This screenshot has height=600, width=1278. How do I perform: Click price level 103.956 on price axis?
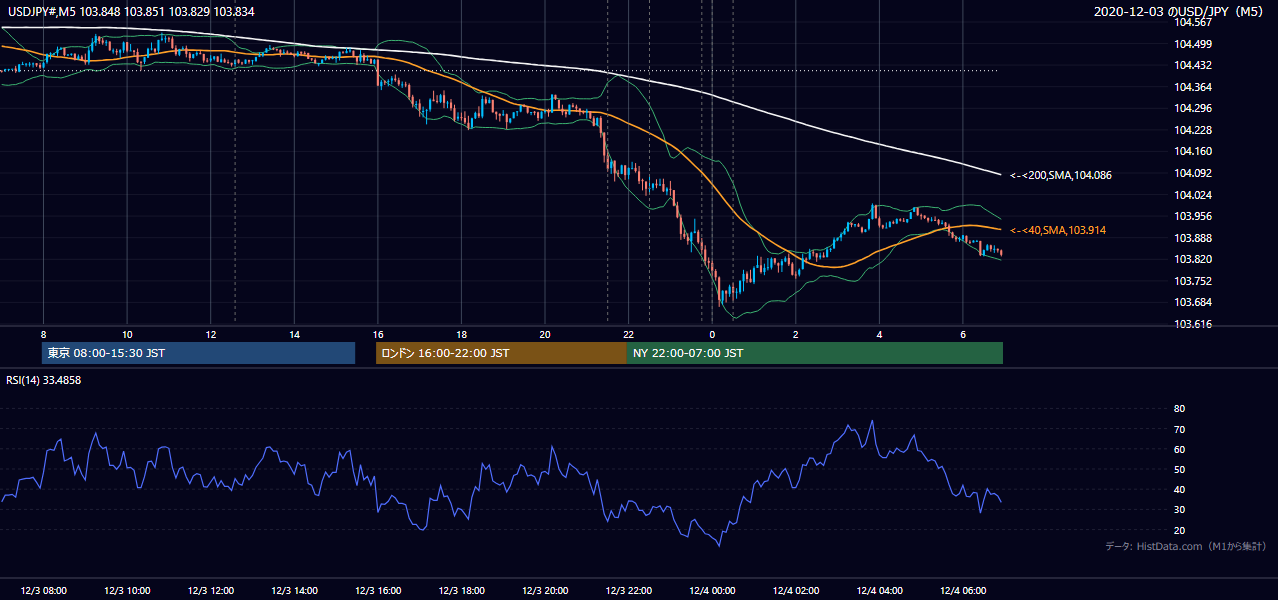(1193, 216)
